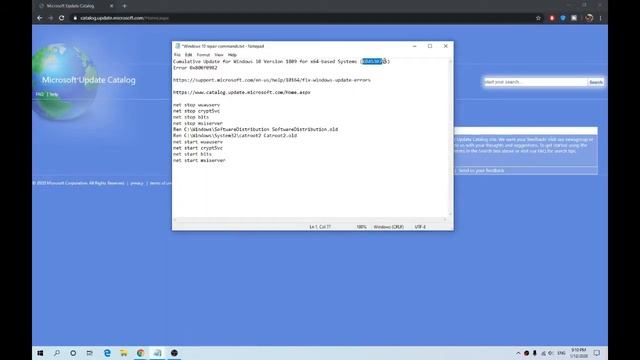This screenshot has width=640, height=360.
Task: Open the blue shield extension in Chrome
Action: 563,18
